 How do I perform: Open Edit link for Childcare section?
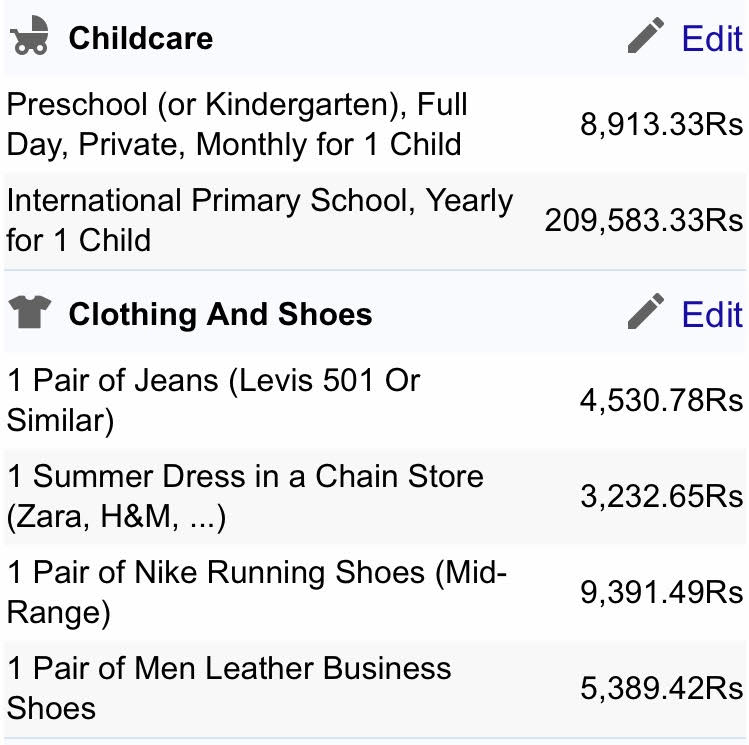pos(711,38)
